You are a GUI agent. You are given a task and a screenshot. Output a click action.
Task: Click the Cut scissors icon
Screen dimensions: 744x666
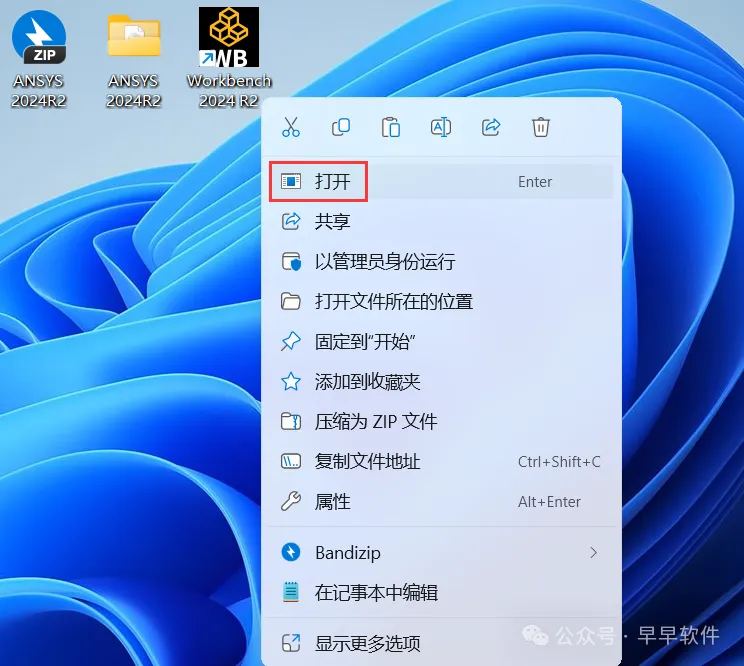[291, 127]
